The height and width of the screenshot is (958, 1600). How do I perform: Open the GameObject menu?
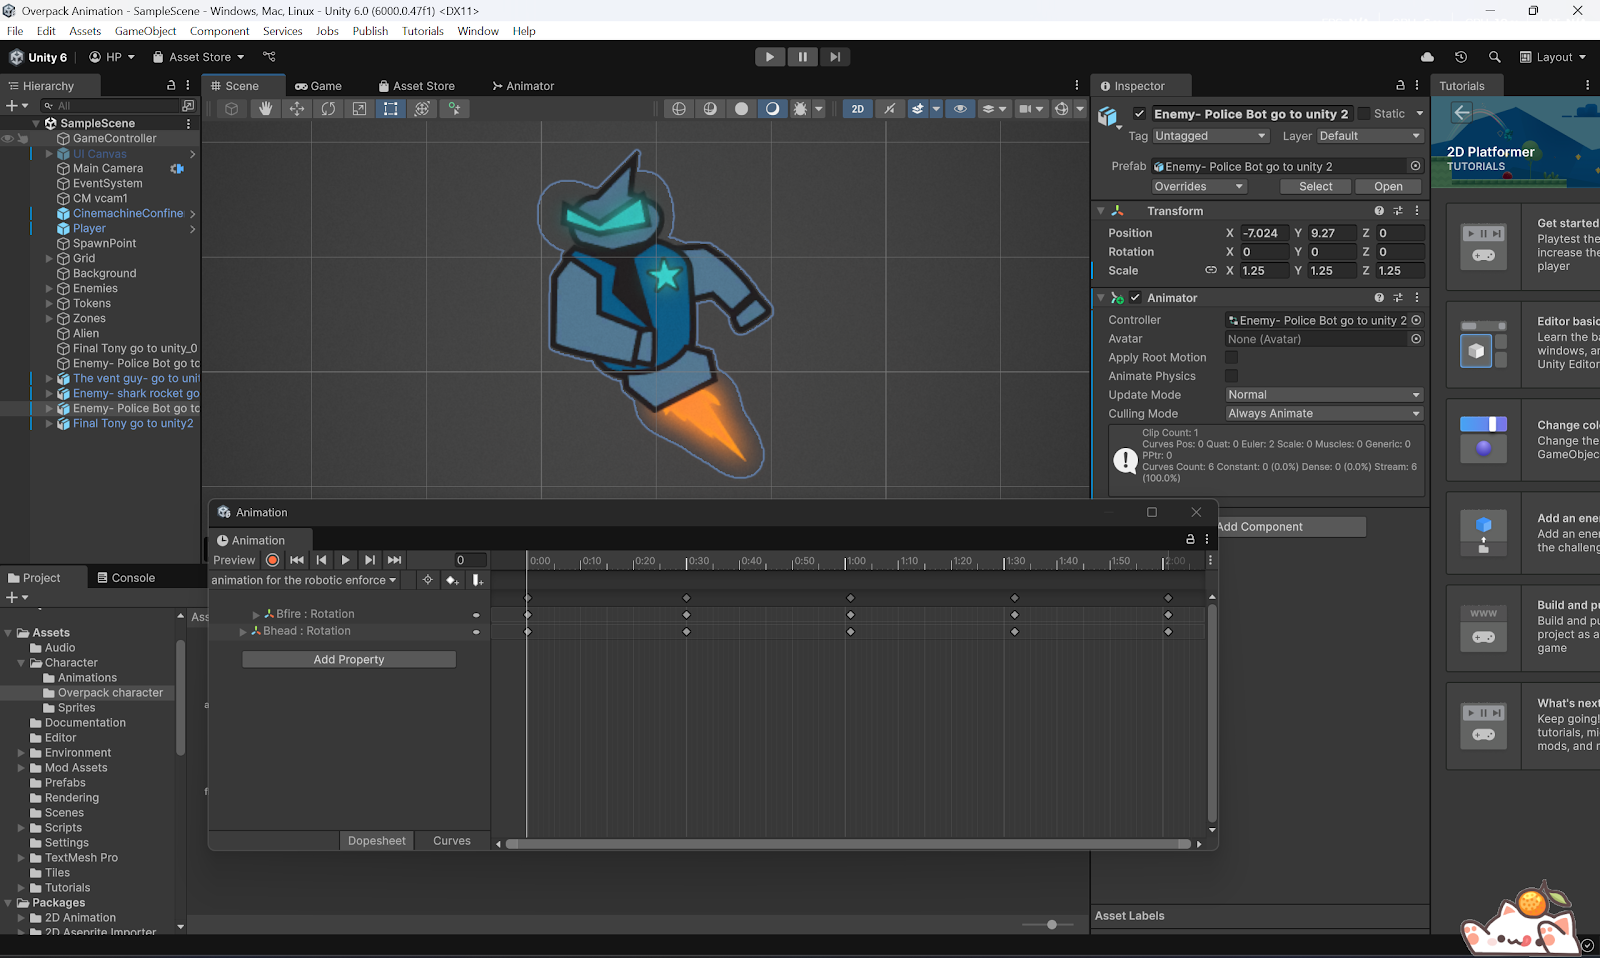pyautogui.click(x=145, y=31)
